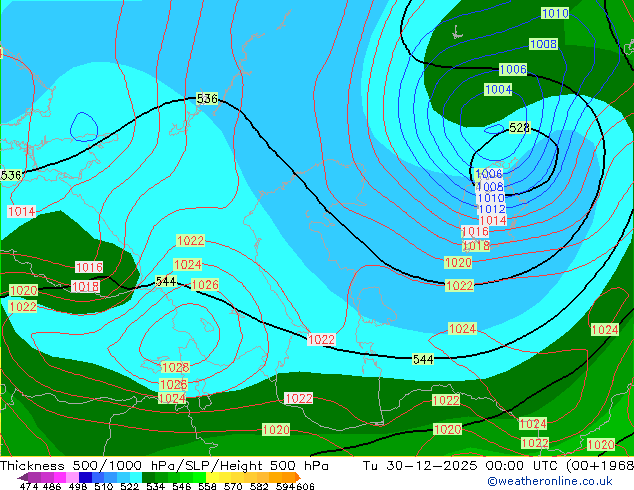Click the red 1014 label below the blue 1012

(x=493, y=220)
